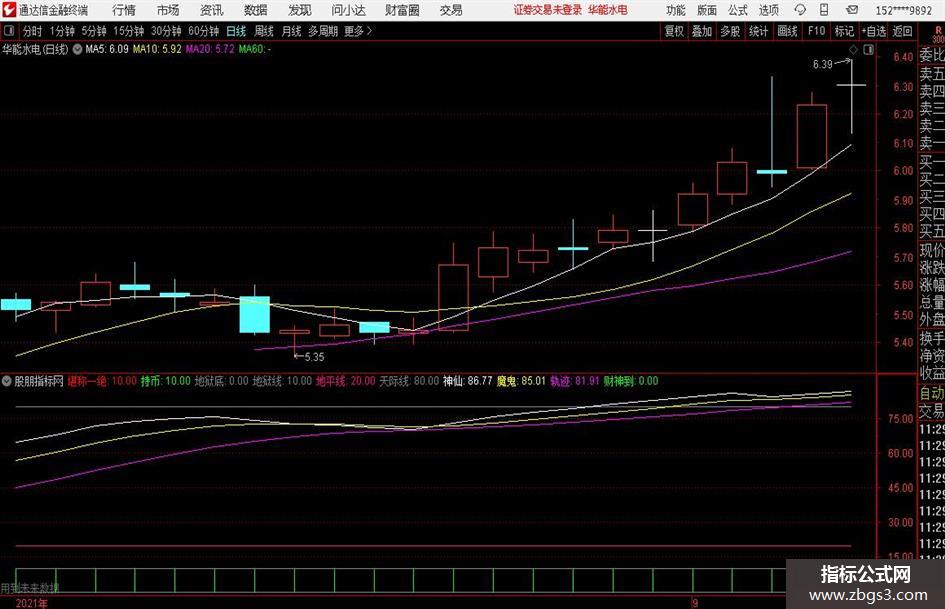Open the 版面 menu
945x609 pixels.
coord(707,10)
